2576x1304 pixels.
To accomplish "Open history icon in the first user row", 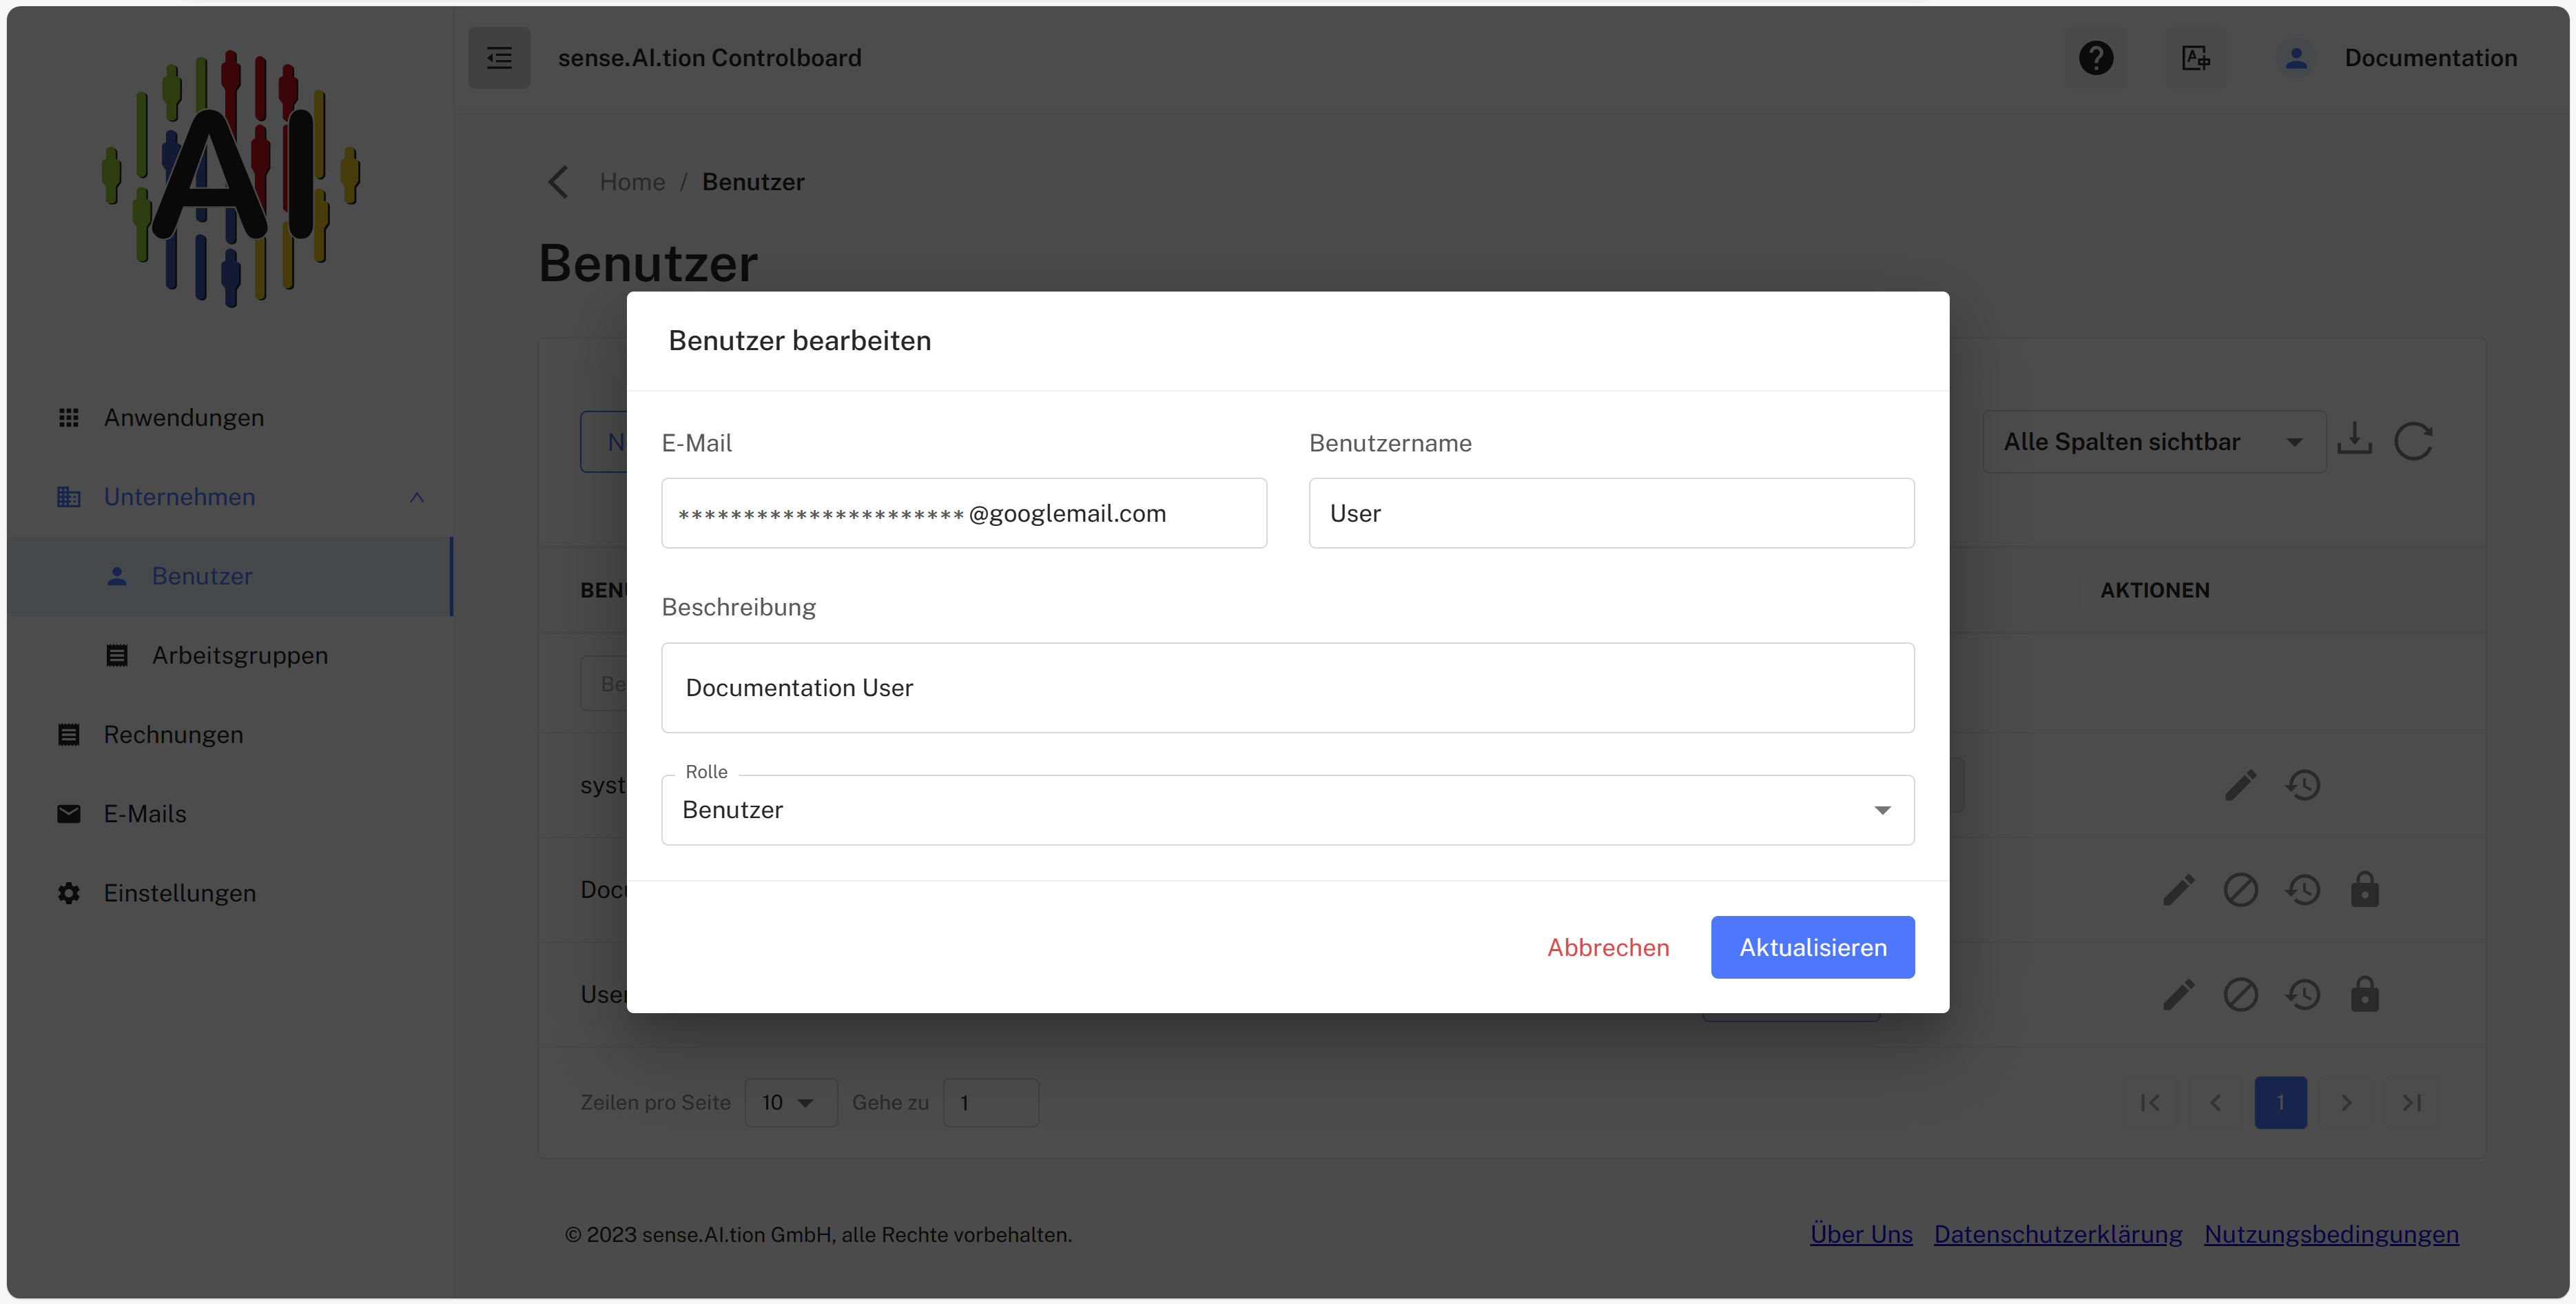I will [2303, 785].
